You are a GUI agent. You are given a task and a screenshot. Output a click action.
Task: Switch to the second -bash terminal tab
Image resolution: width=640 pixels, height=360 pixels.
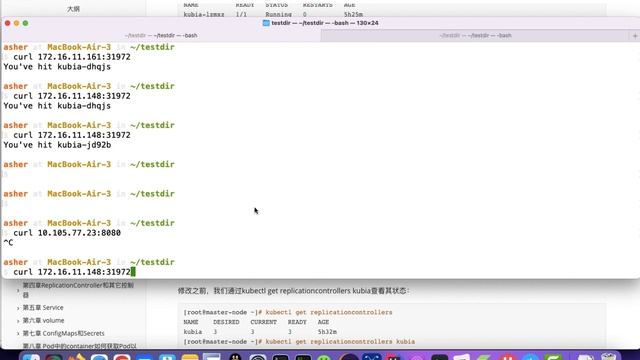click(476, 36)
